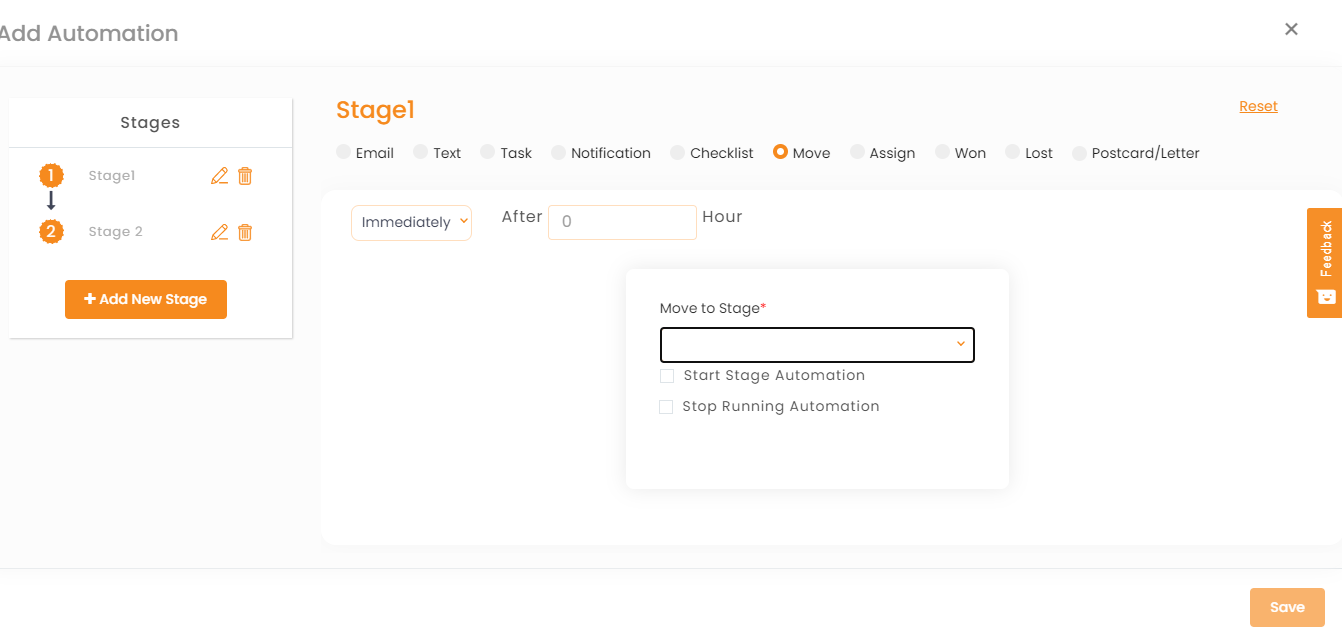Pick the Checklist action type
Viewport: 1342px width, 632px height.
pos(678,152)
